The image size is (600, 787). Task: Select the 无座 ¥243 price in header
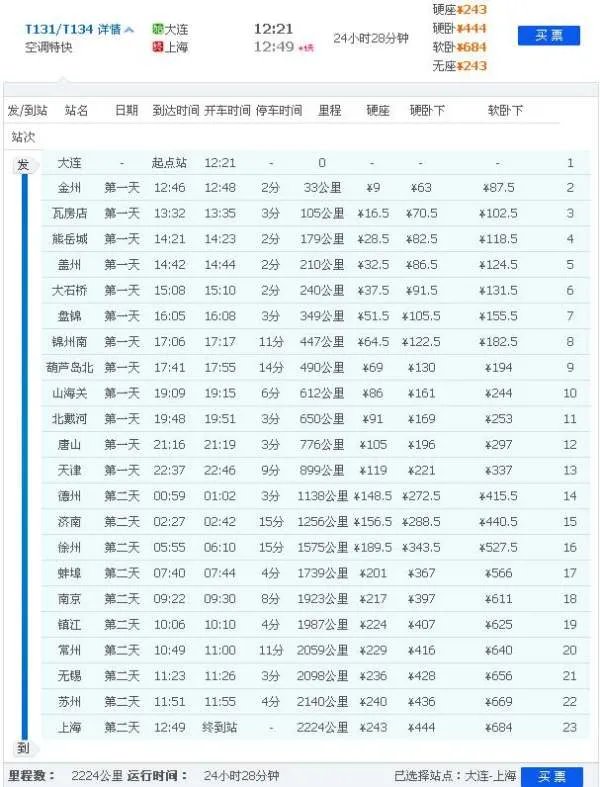pos(459,66)
